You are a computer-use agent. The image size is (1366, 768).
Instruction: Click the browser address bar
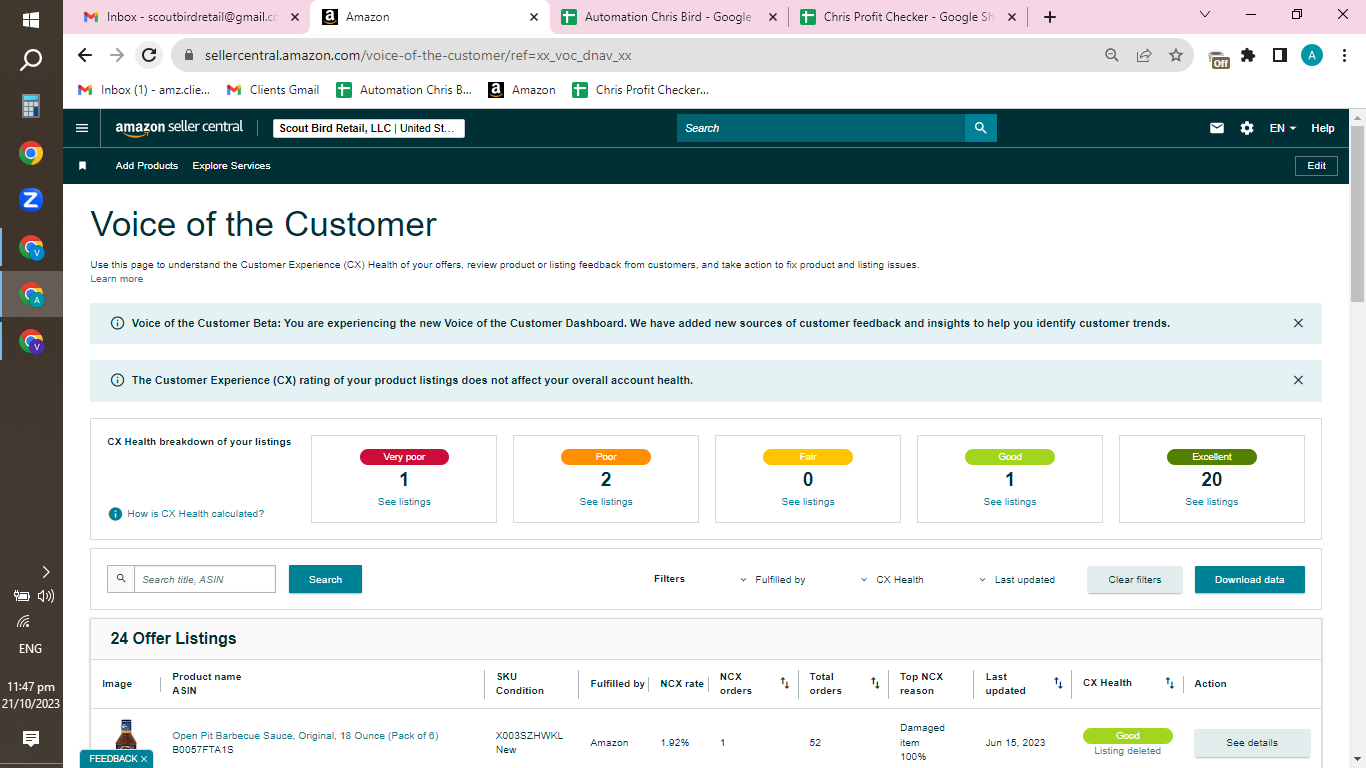coord(640,55)
